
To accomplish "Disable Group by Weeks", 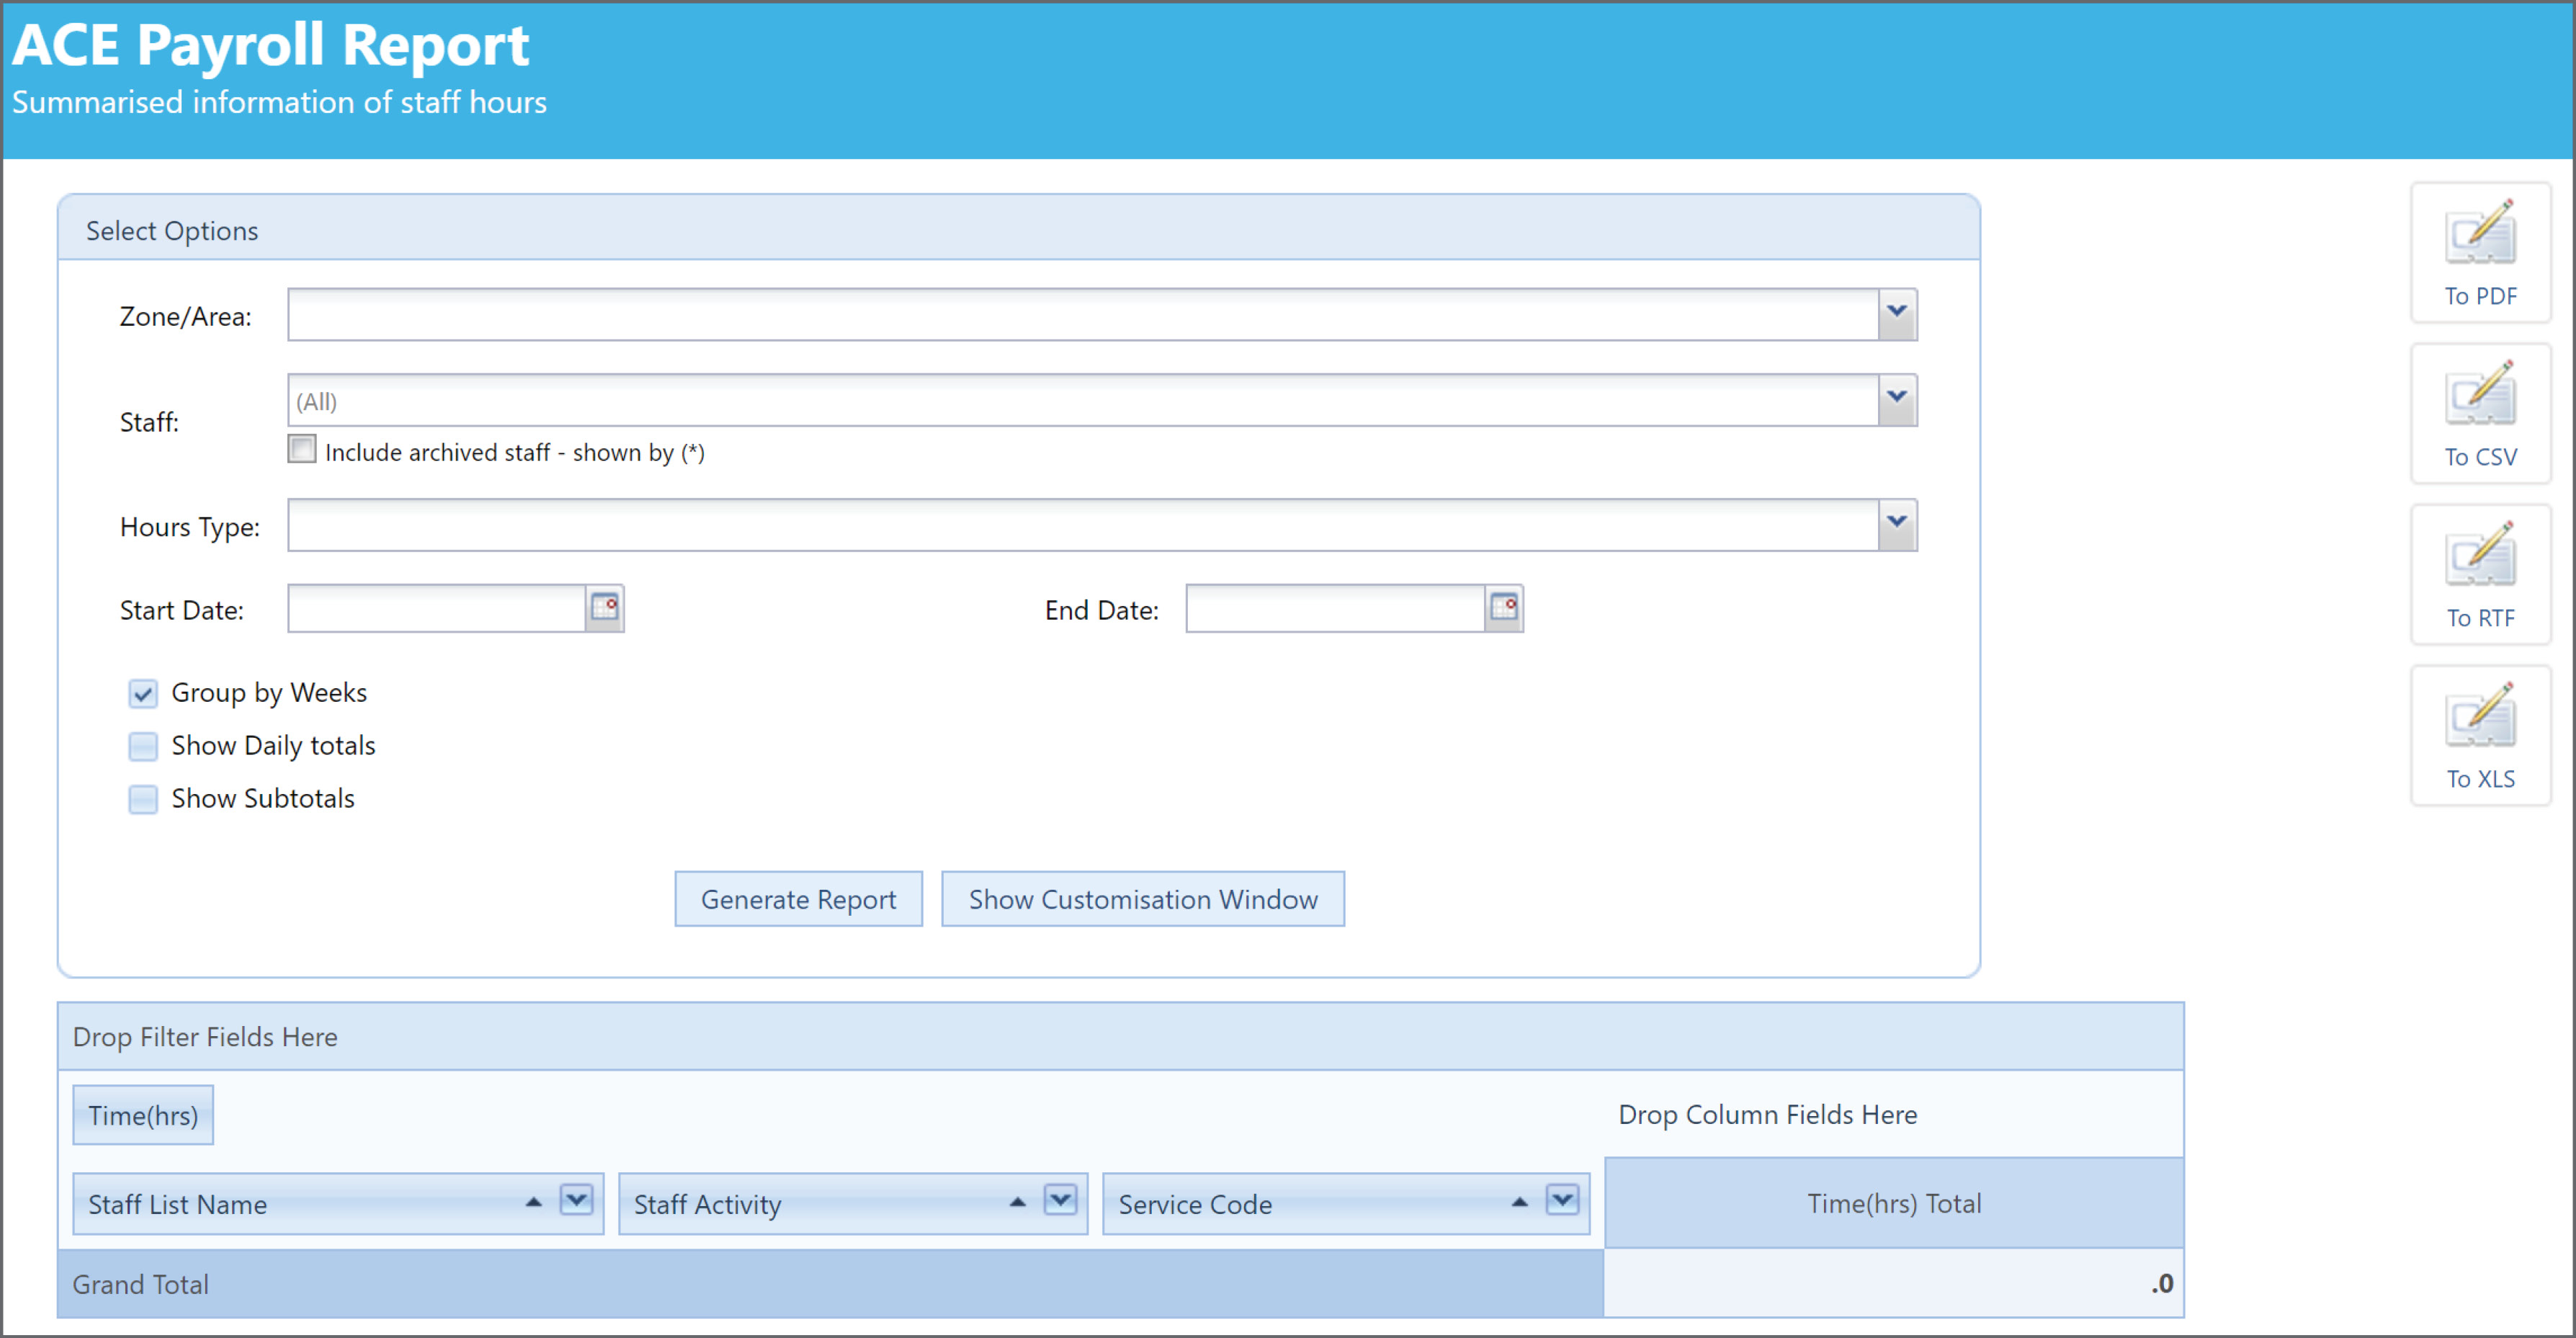I will tap(143, 693).
